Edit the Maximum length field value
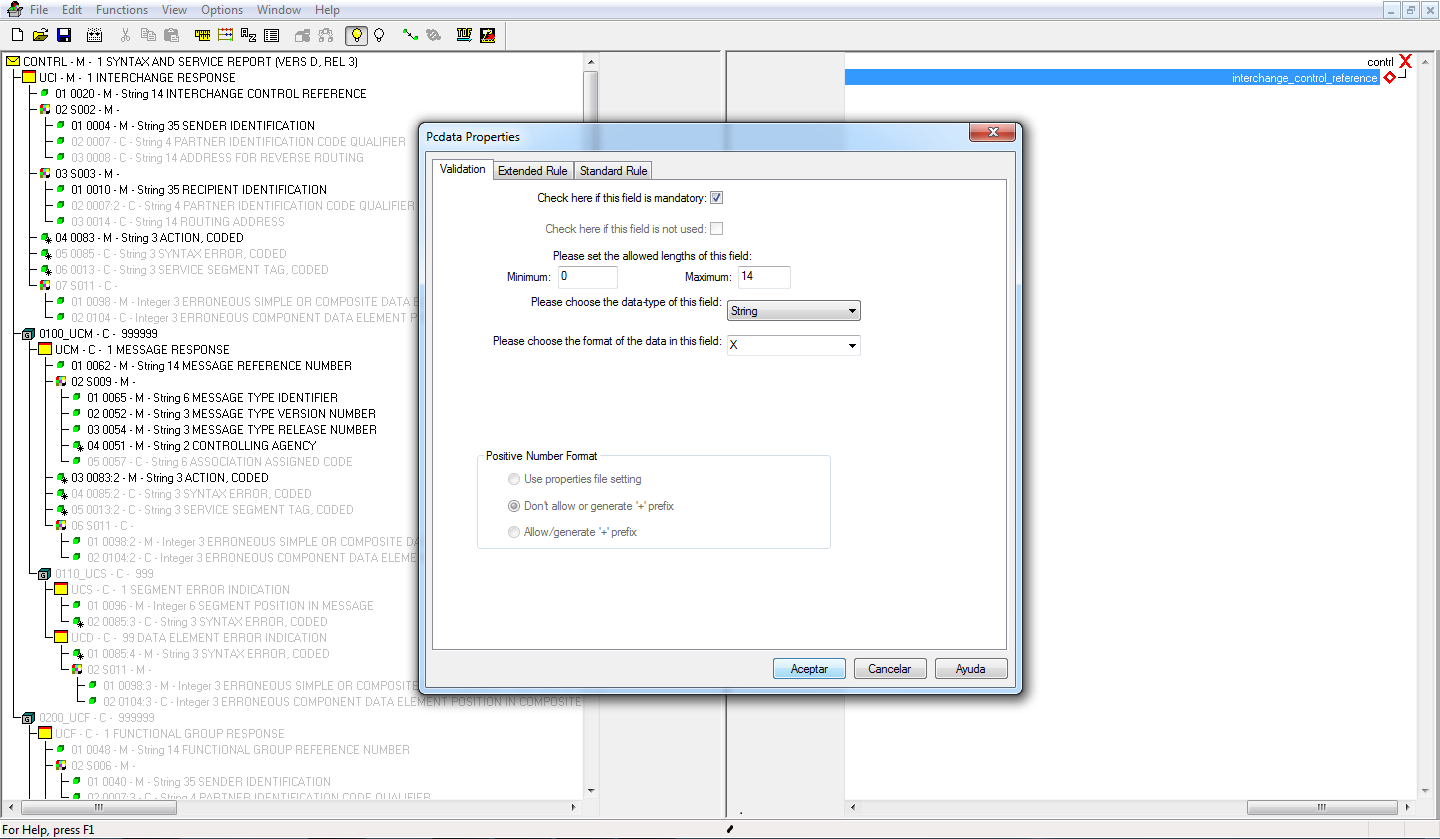Image resolution: width=1440 pixels, height=839 pixels. [763, 277]
